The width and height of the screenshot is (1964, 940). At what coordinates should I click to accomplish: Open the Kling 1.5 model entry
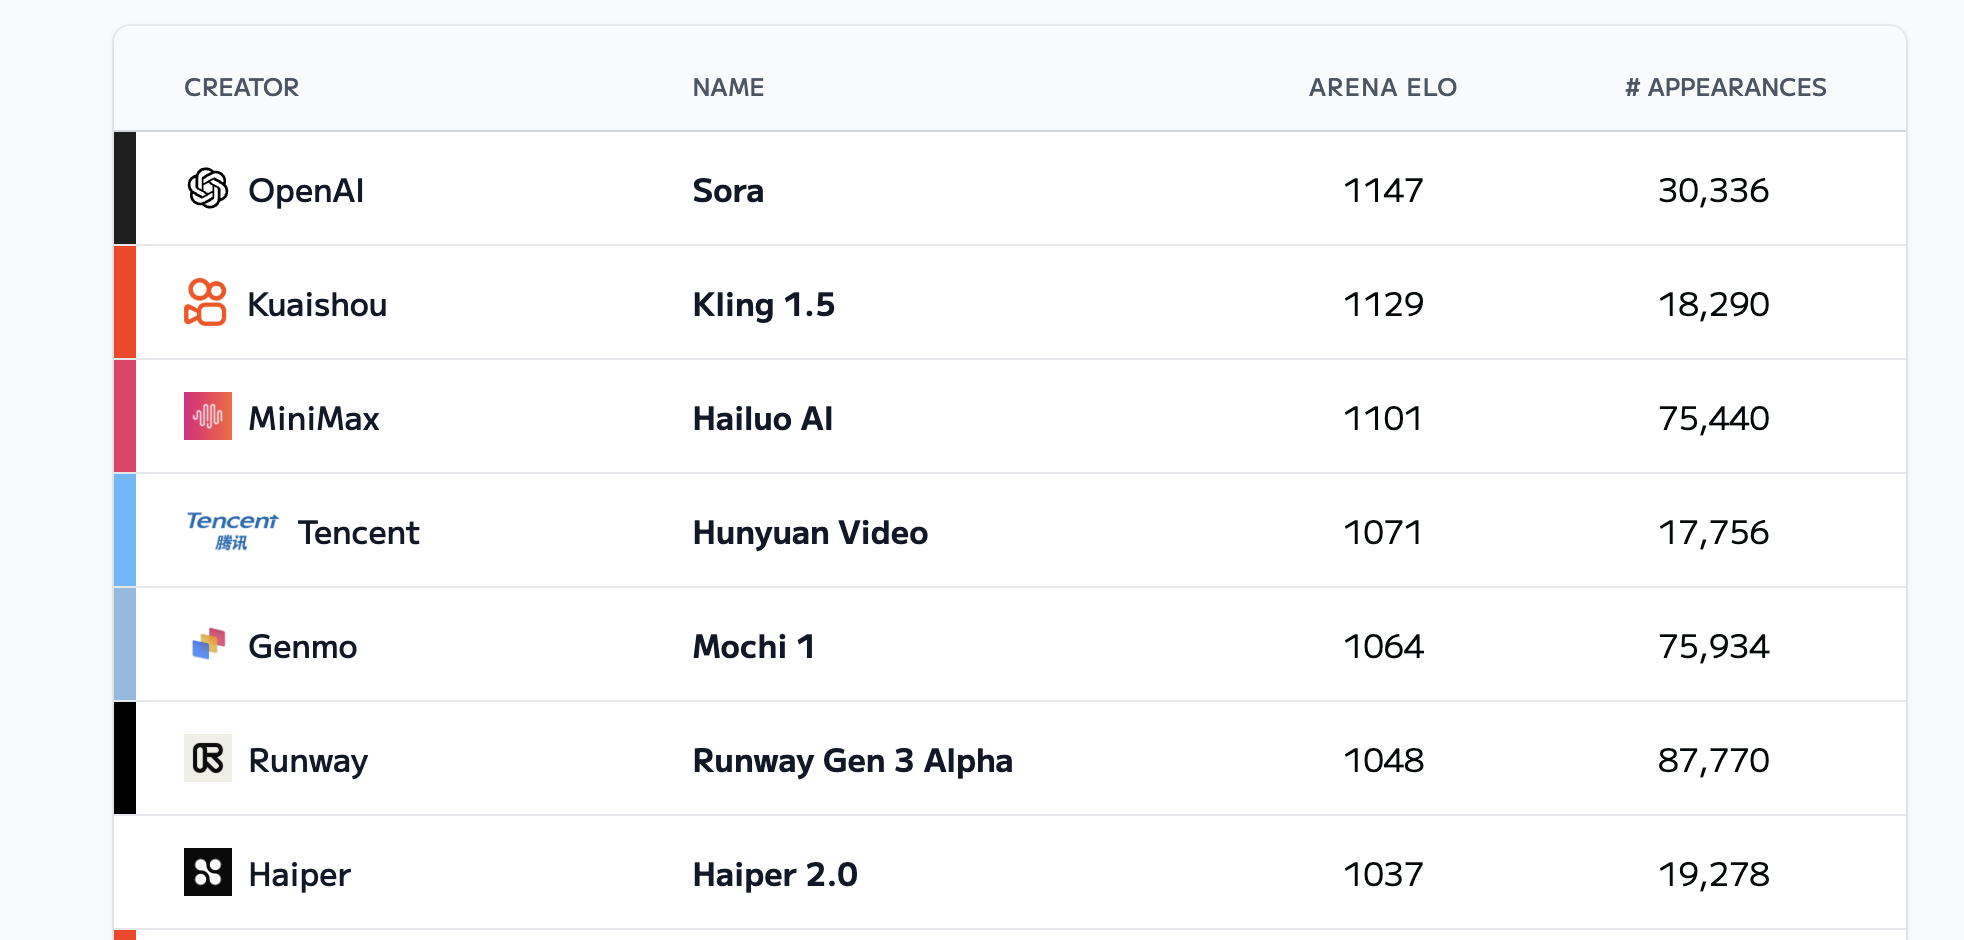(763, 304)
